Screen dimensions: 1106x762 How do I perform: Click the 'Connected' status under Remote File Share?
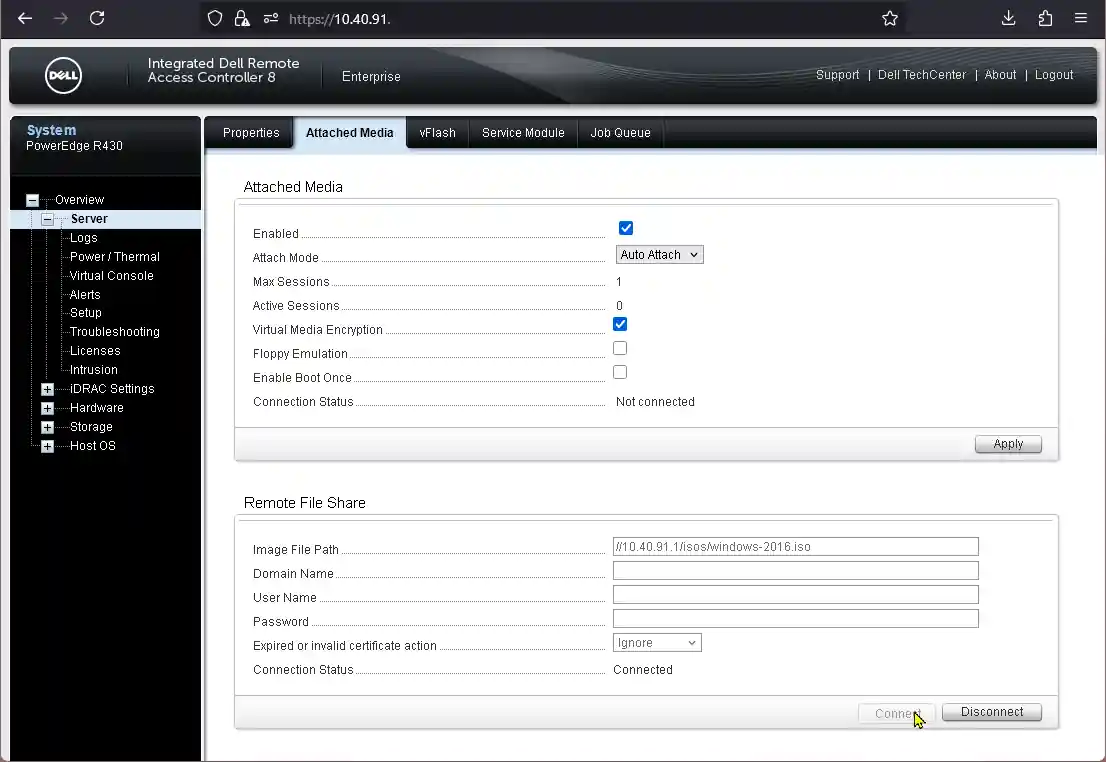(x=643, y=670)
